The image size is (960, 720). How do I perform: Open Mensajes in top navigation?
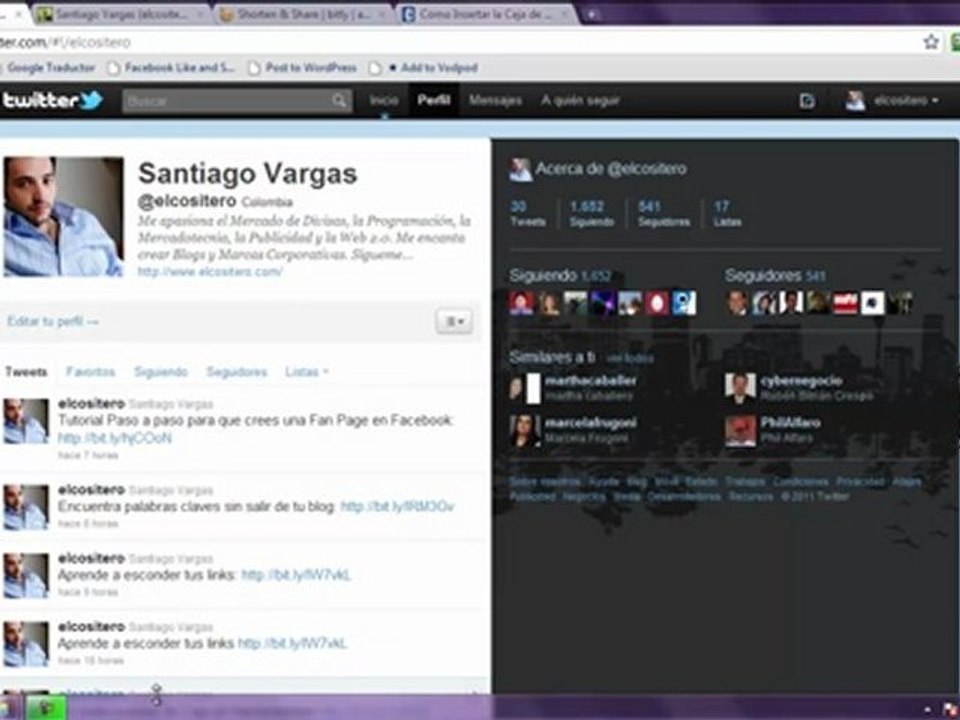(495, 100)
